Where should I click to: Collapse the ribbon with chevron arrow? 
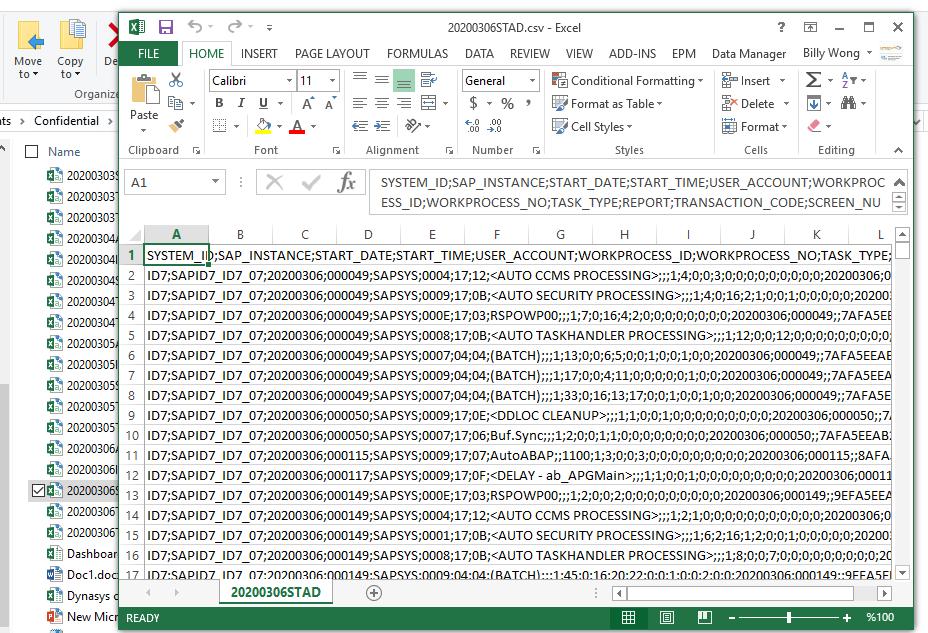click(x=898, y=150)
